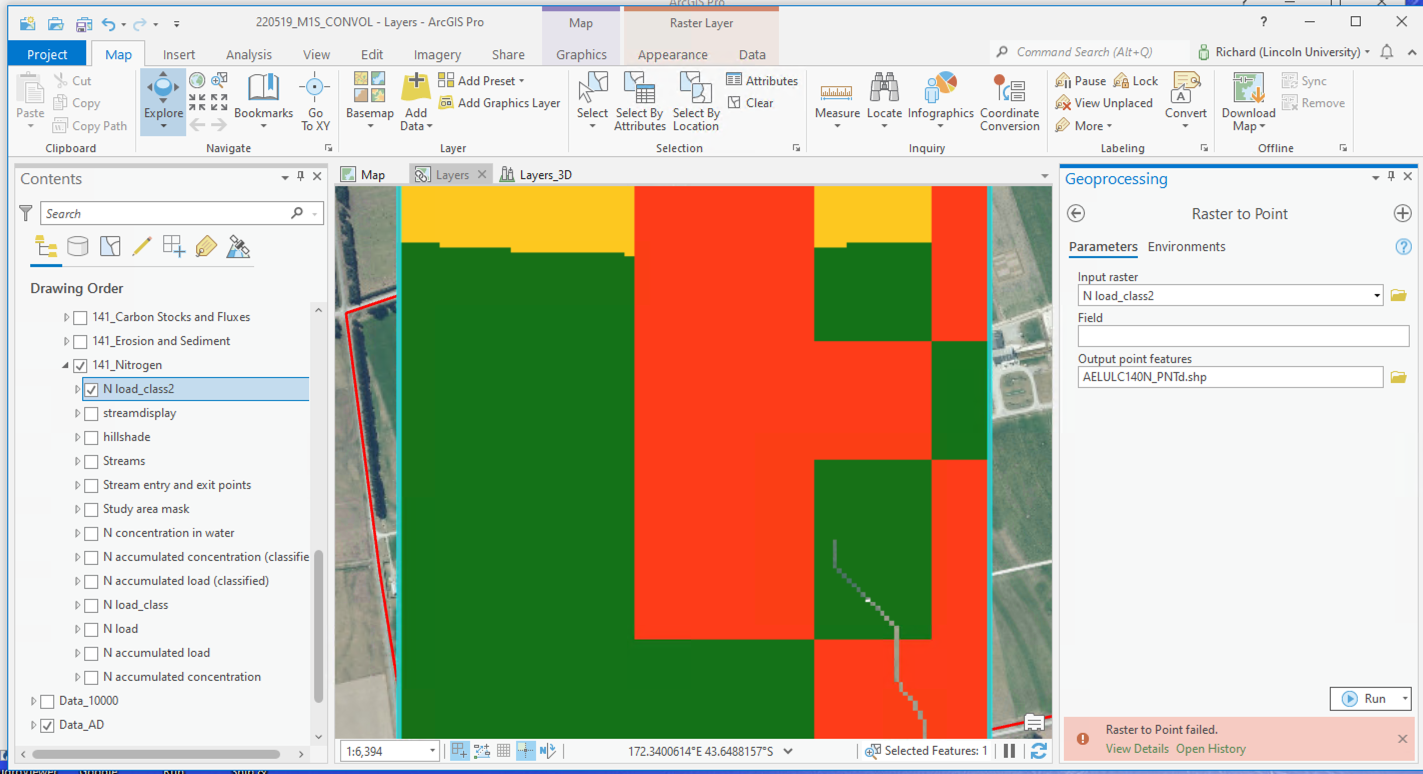Run the Raster to Point tool
The height and width of the screenshot is (774, 1423).
pyautogui.click(x=1365, y=699)
